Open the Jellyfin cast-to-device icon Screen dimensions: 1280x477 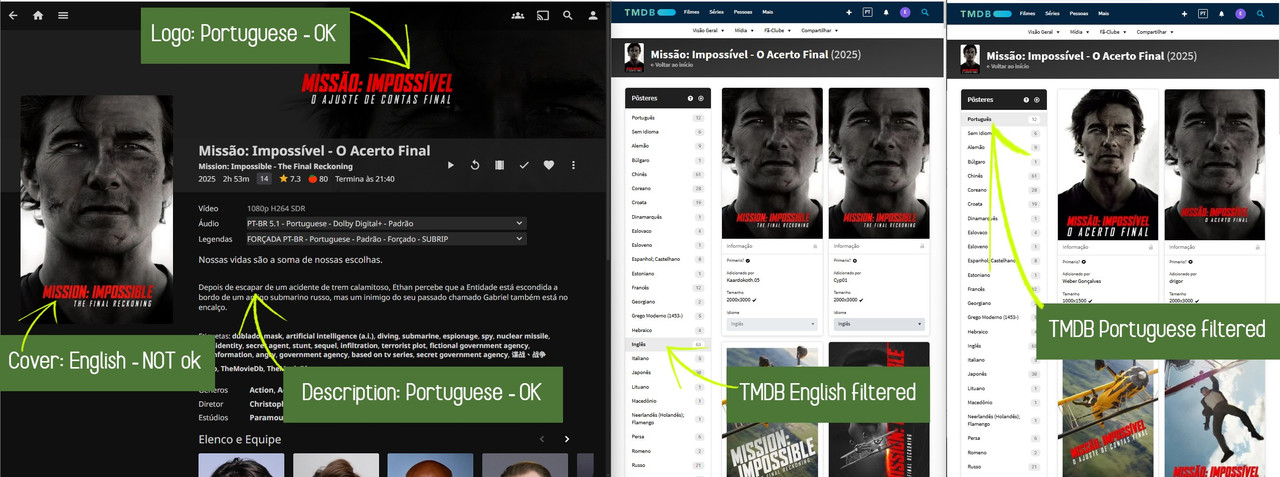[x=543, y=15]
